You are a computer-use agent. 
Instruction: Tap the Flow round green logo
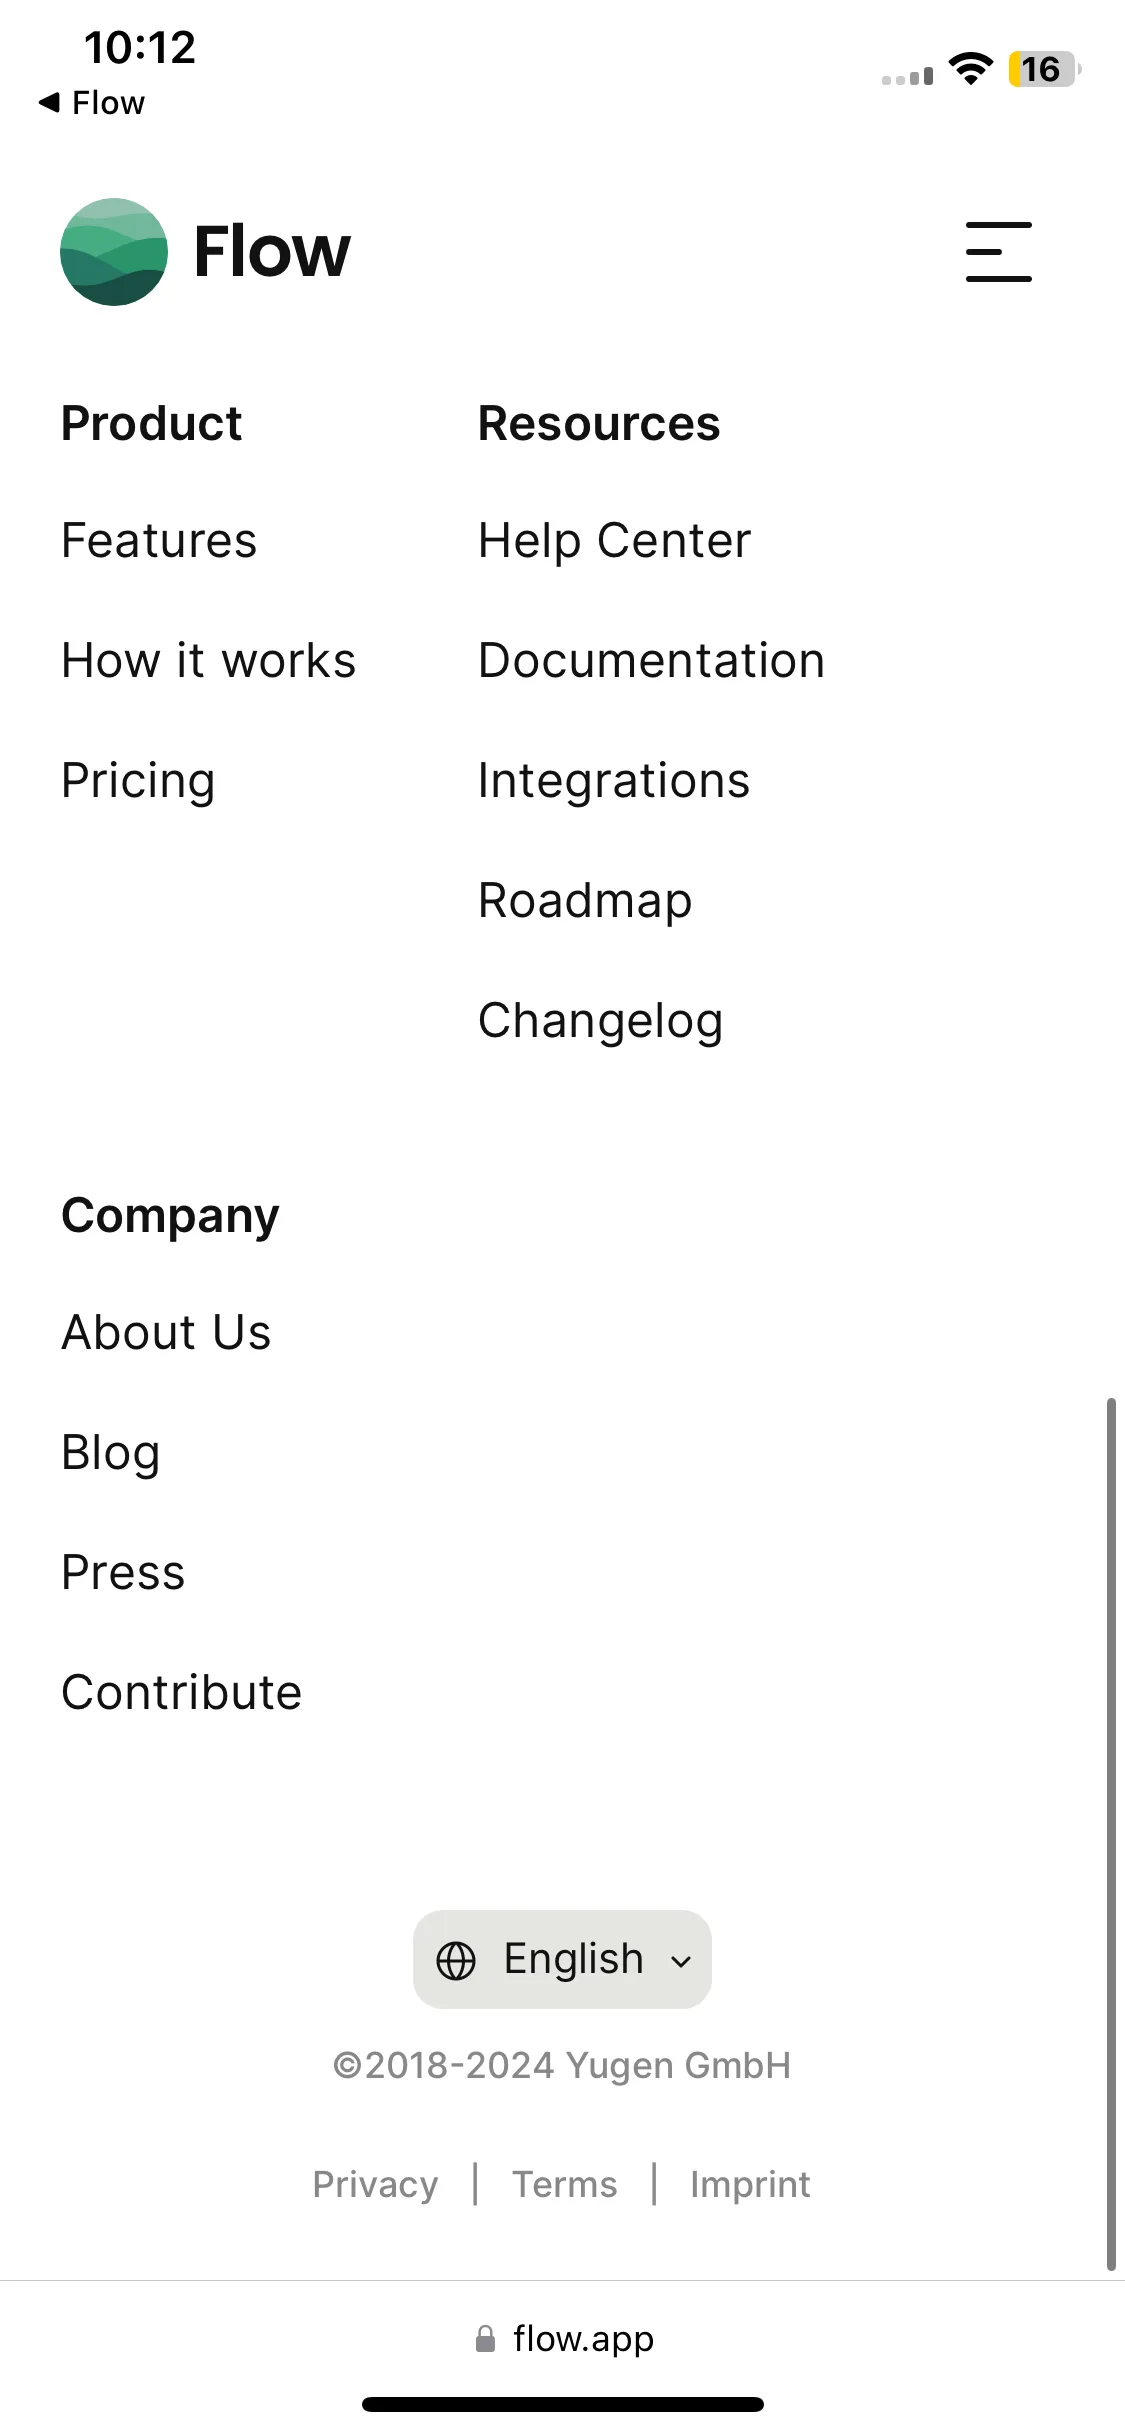[113, 251]
